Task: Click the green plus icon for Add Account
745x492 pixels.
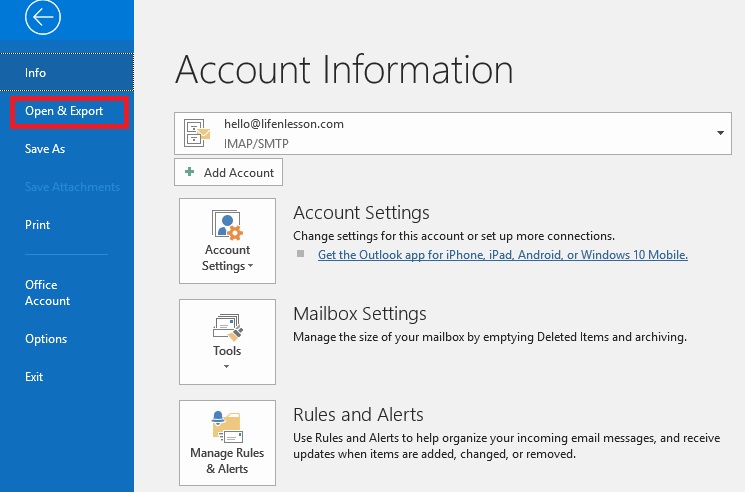Action: (x=190, y=172)
